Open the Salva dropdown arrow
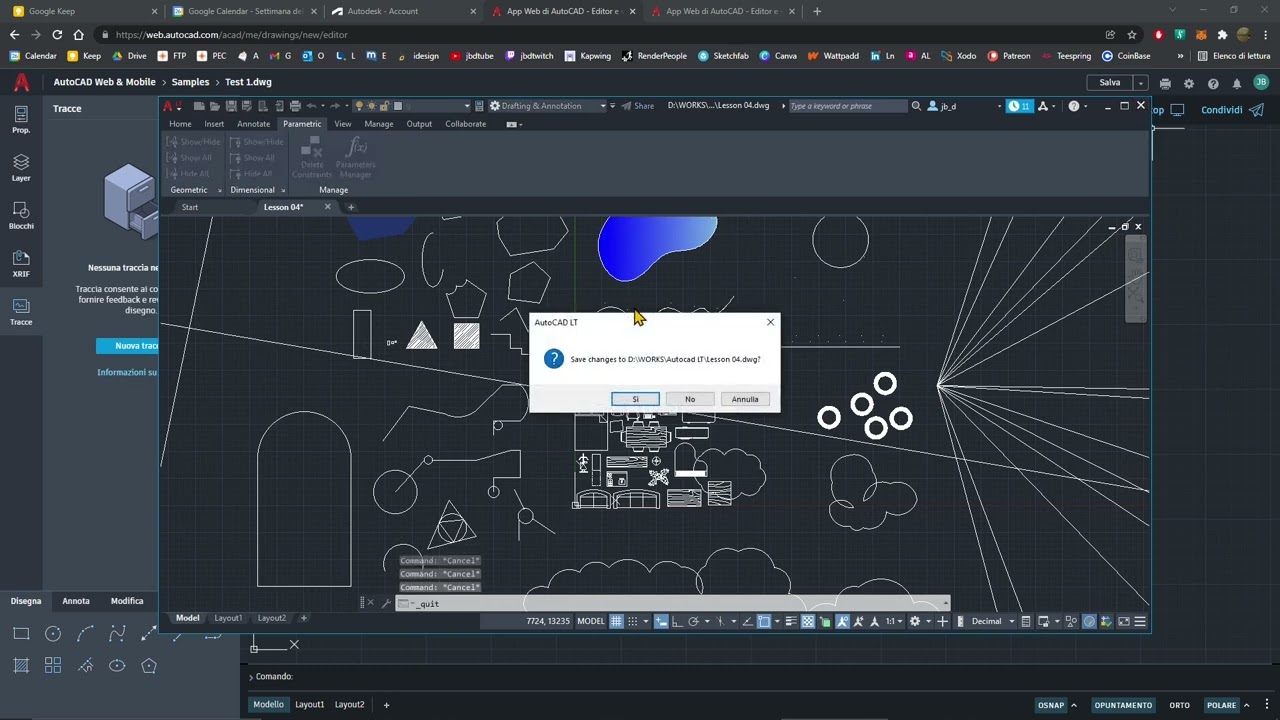Screen dimensions: 1280x720 coord(1140,83)
